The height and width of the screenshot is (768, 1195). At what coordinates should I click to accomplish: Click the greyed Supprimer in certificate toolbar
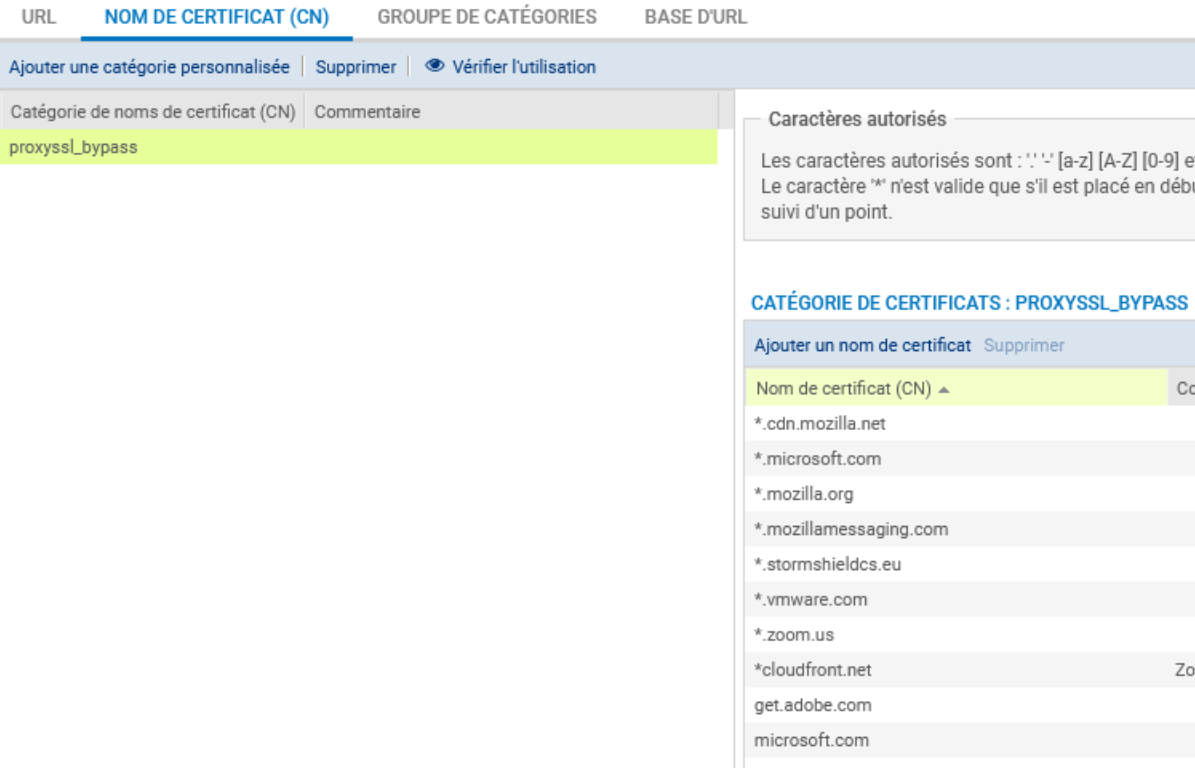point(1024,345)
